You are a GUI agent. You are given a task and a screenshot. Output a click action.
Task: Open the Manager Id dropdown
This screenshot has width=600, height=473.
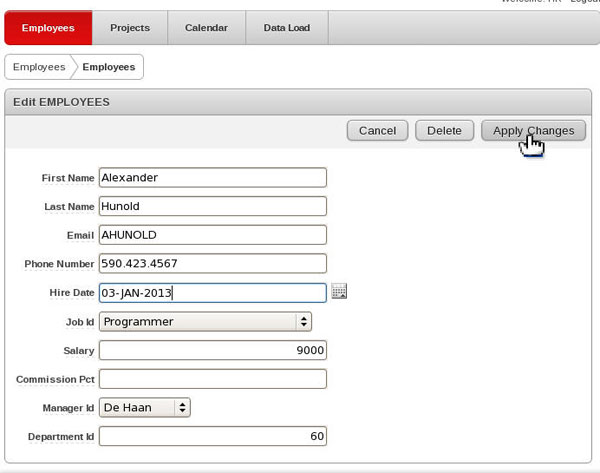point(145,408)
